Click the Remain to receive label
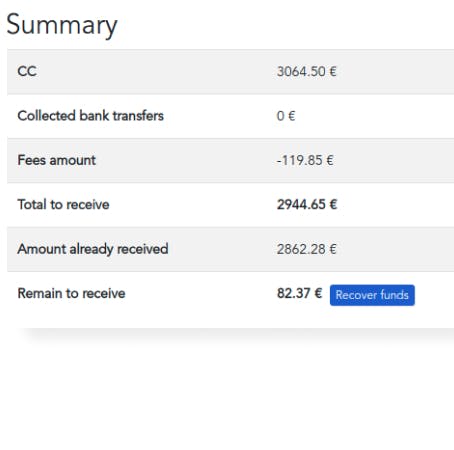This screenshot has height=450, width=454. [71, 293]
